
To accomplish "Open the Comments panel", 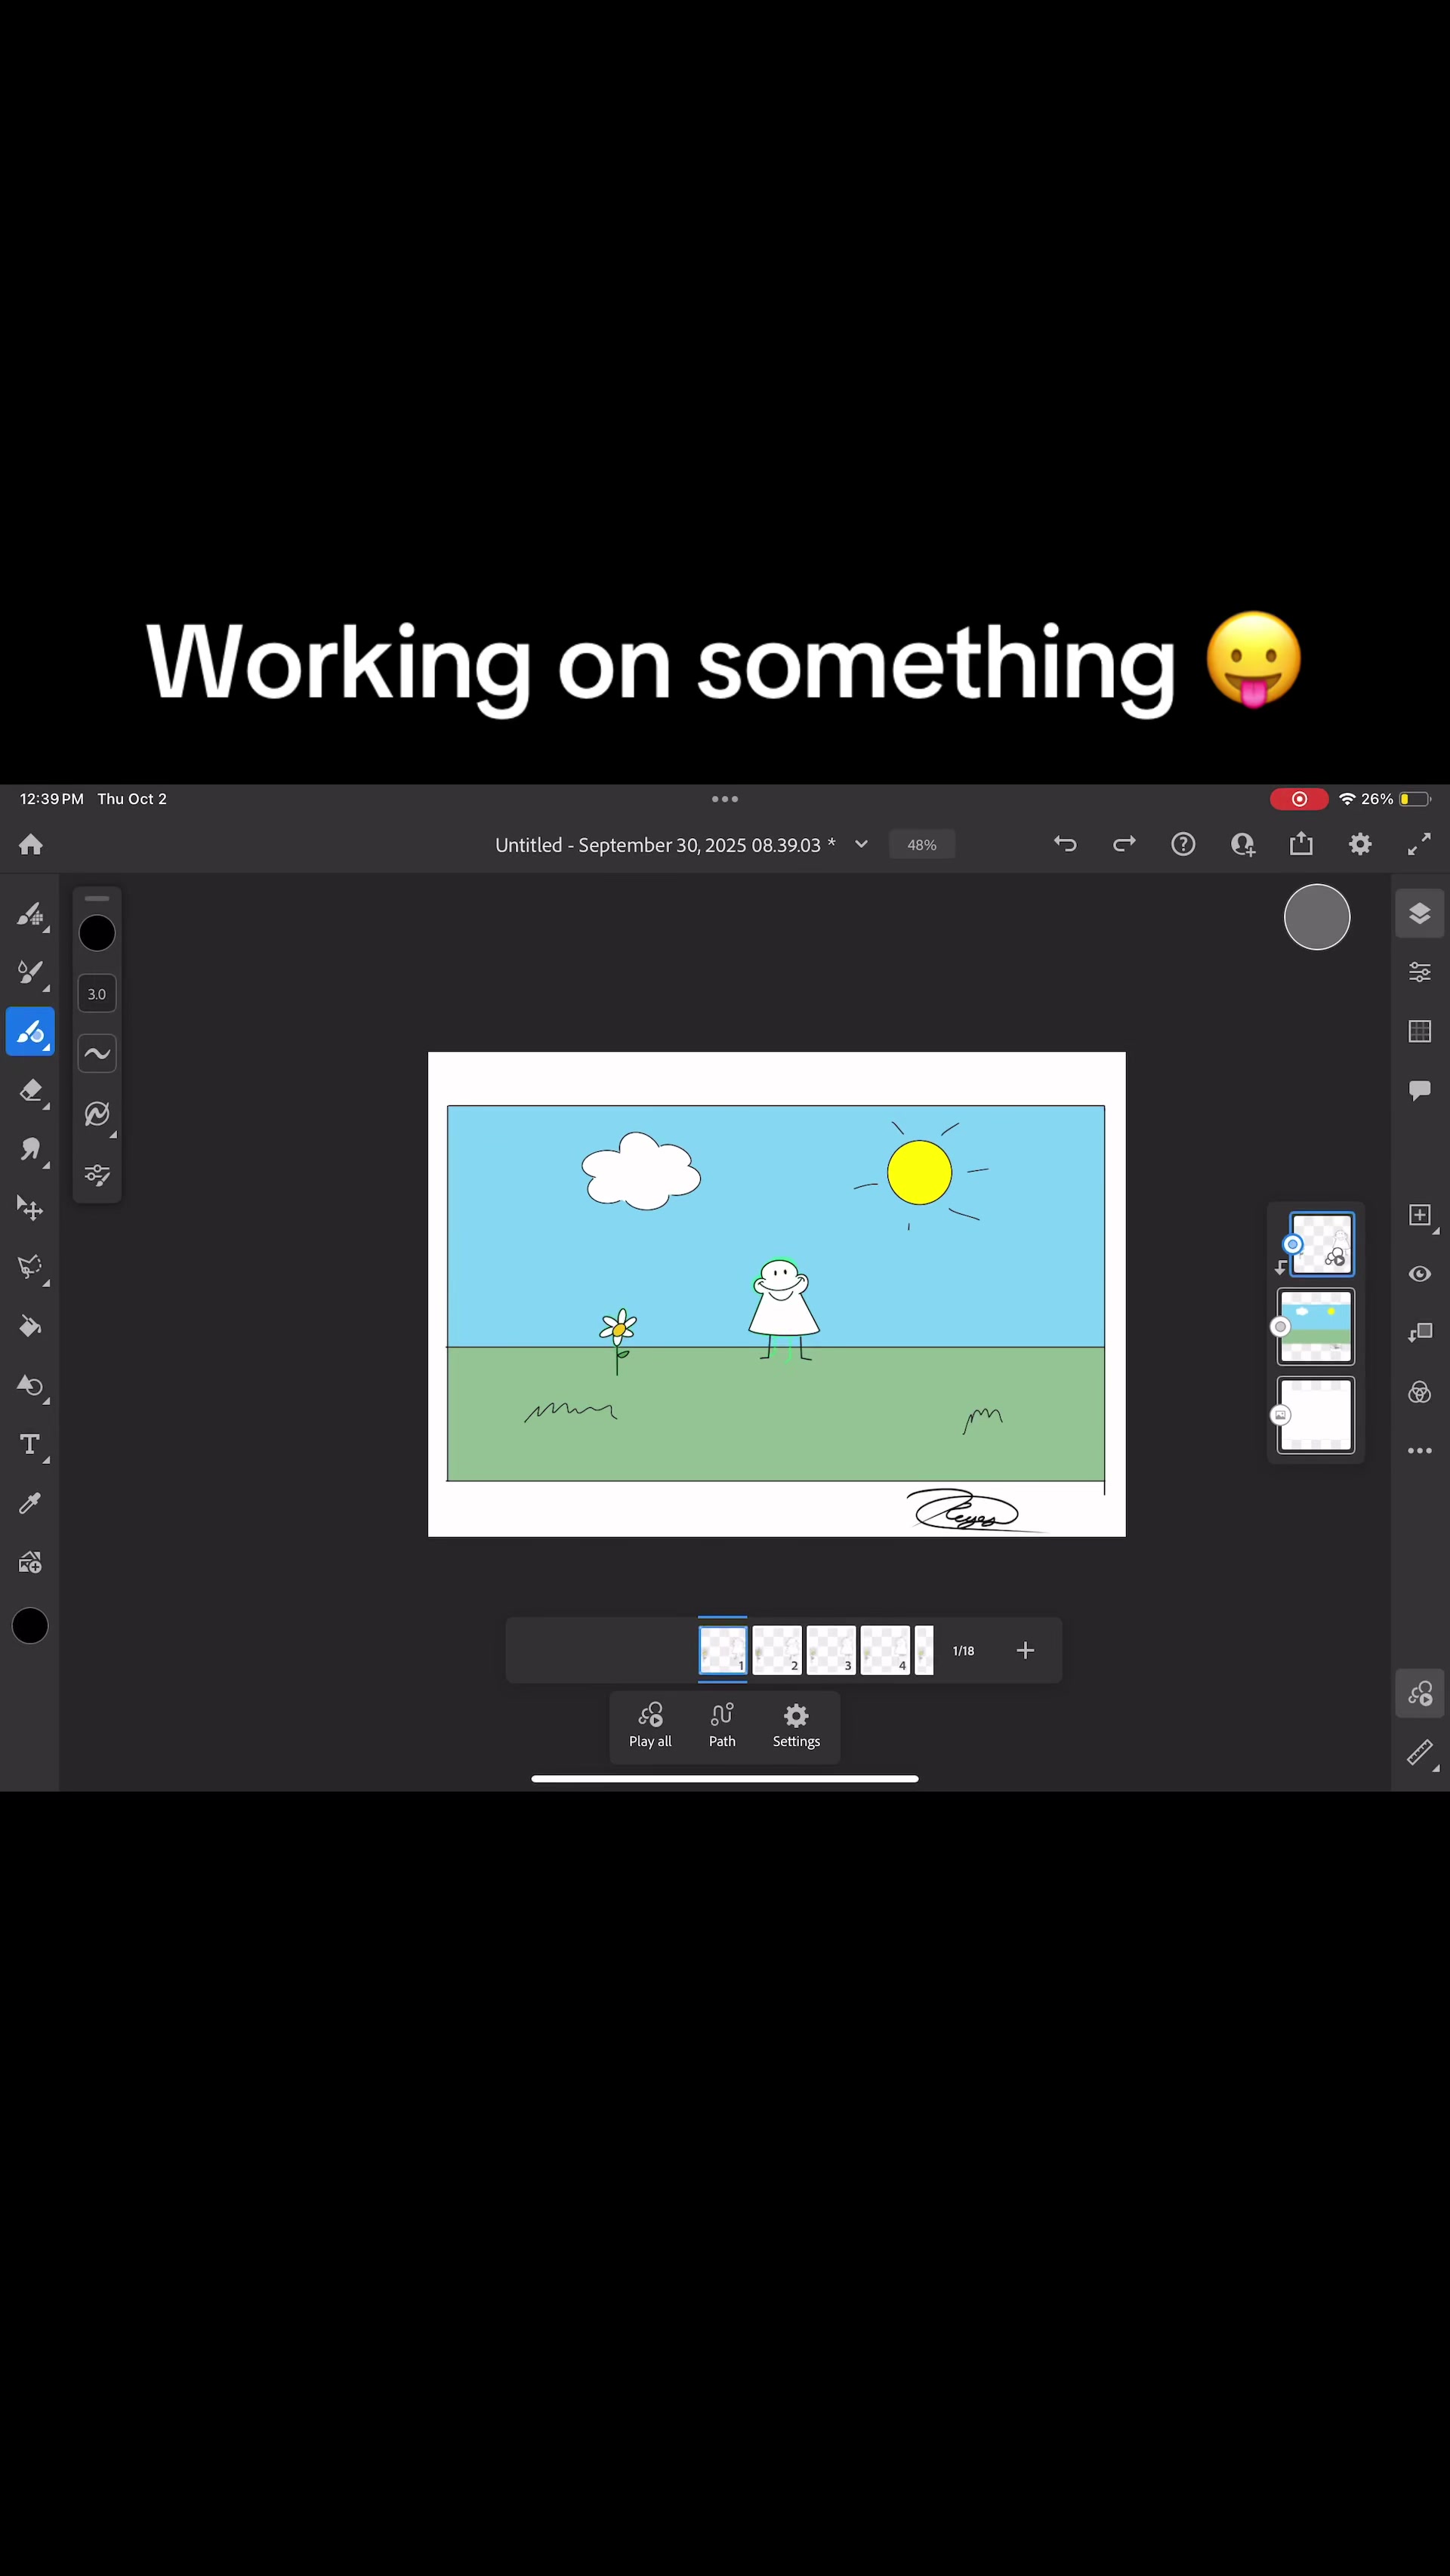I will coord(1420,1090).
